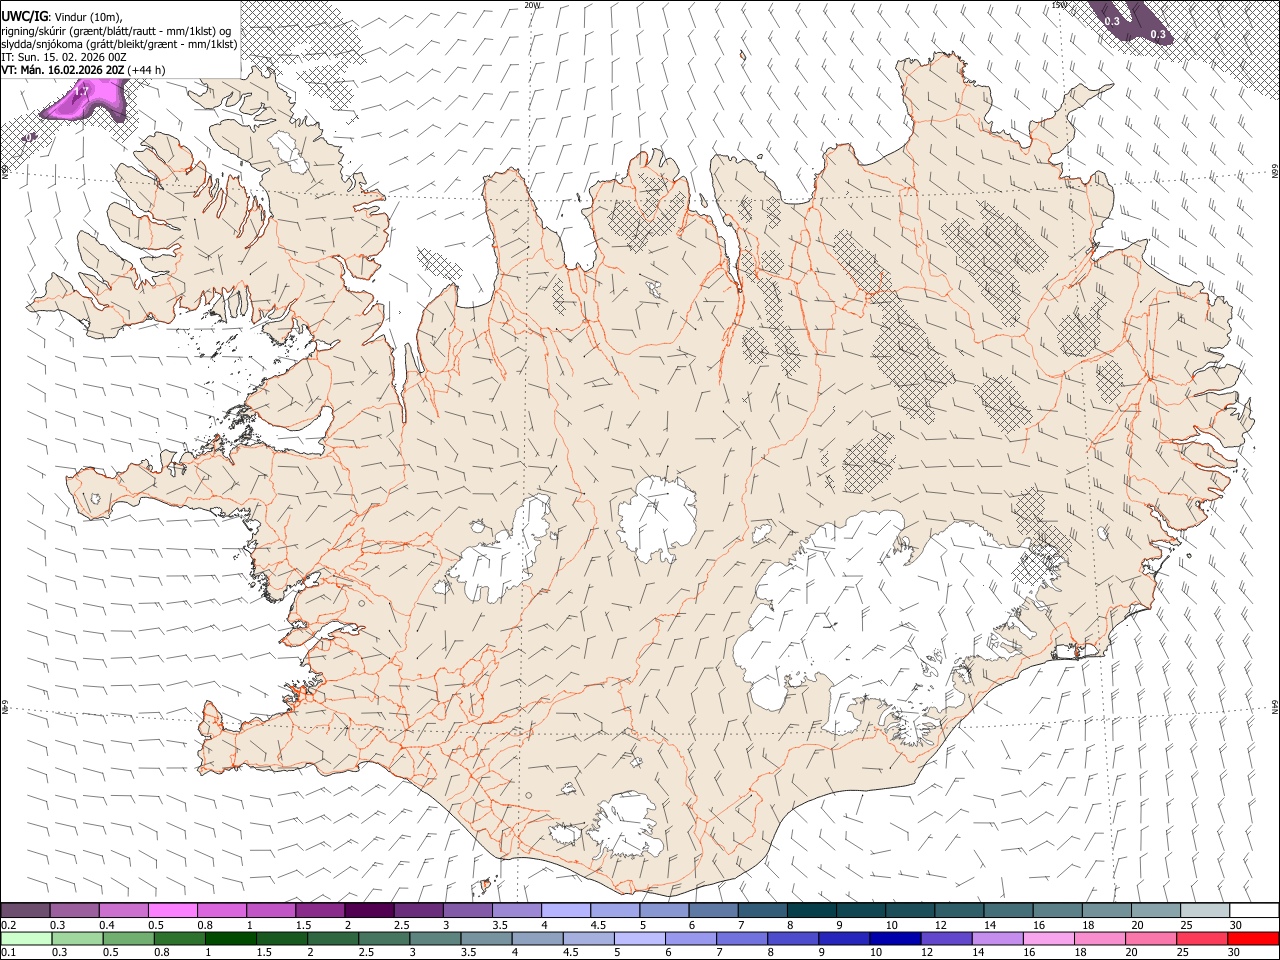Select the hot pink 20 rain legend swatch
This screenshot has width=1280, height=960.
click(x=1150, y=938)
